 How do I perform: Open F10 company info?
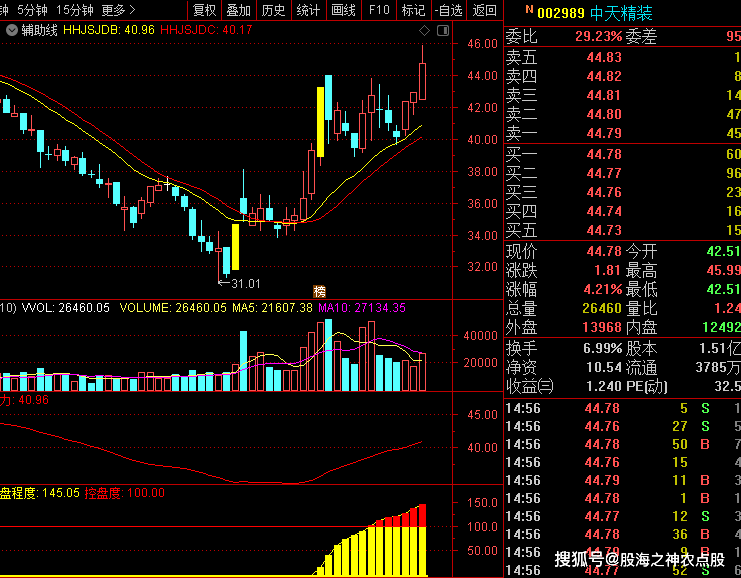(379, 10)
